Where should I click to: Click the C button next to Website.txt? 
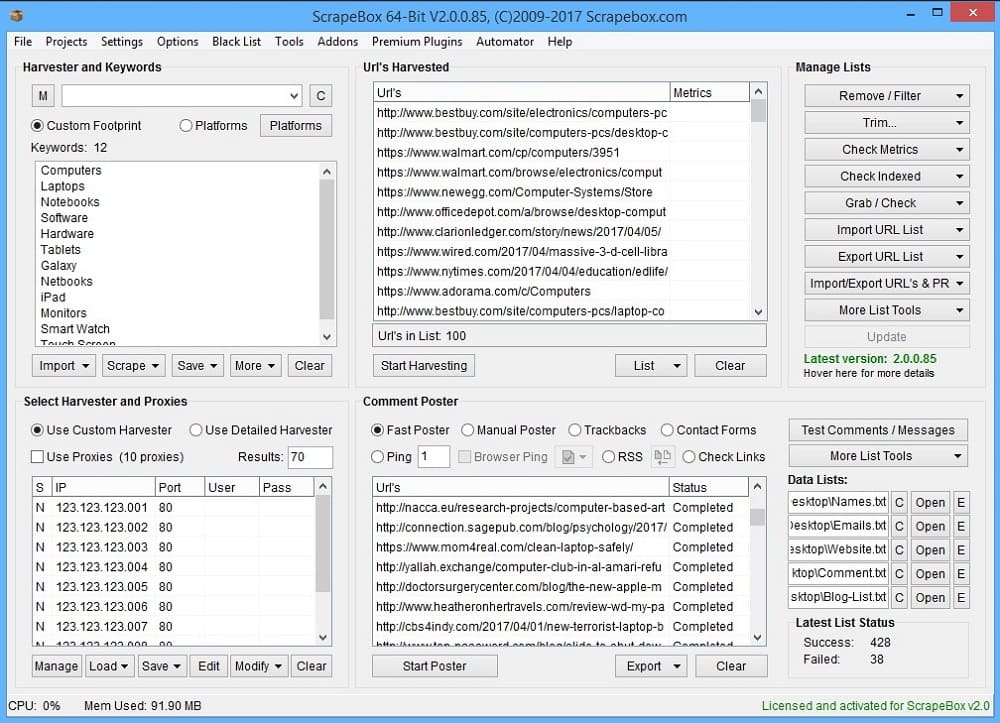click(x=899, y=550)
